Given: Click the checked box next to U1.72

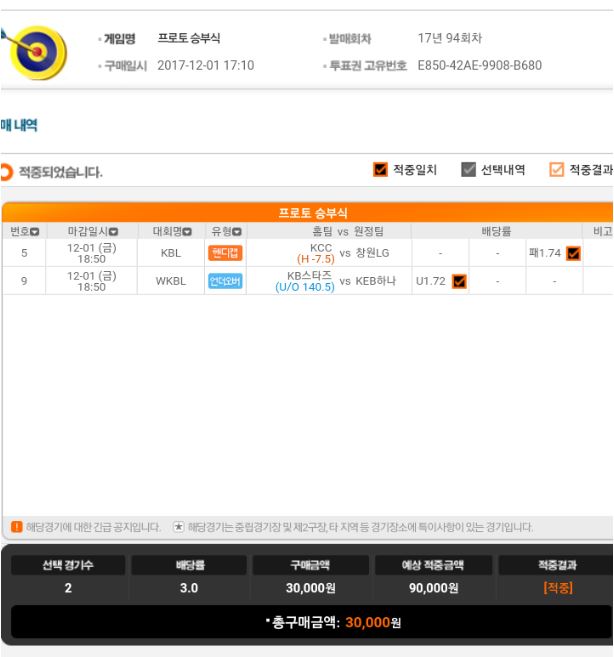Looking at the screenshot, I should (459, 281).
